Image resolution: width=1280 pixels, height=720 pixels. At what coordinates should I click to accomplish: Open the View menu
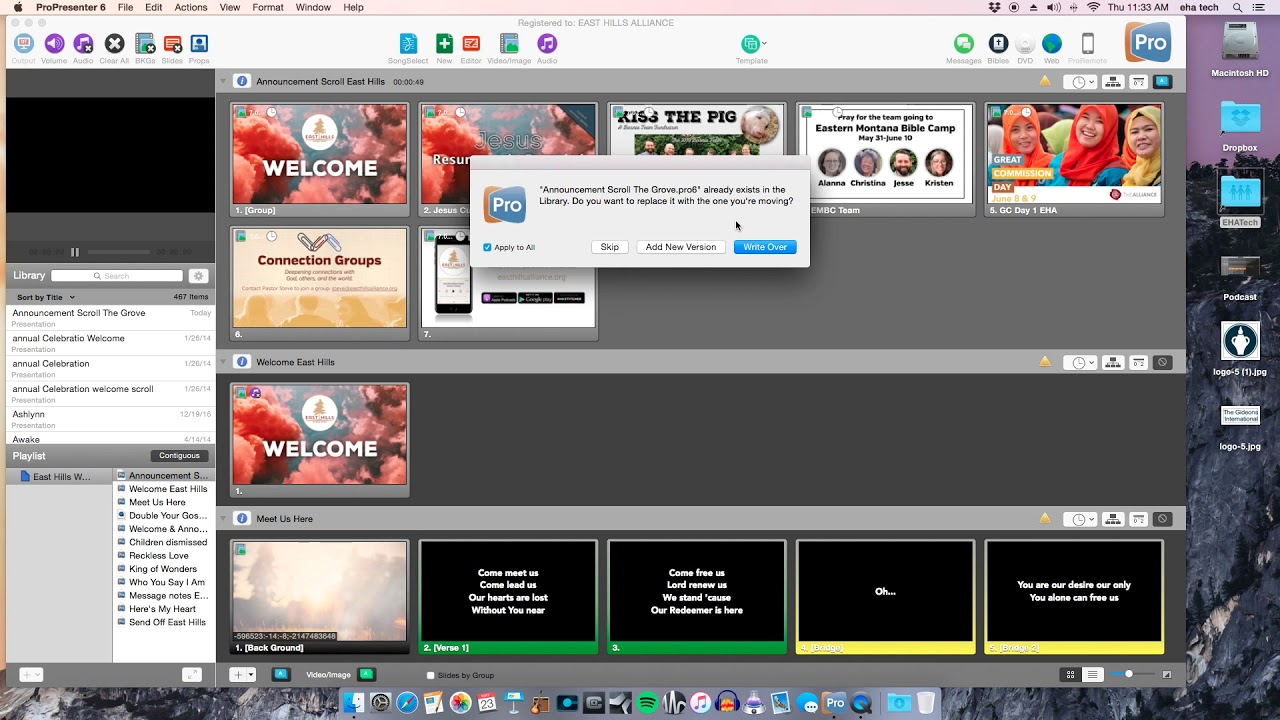coord(230,7)
